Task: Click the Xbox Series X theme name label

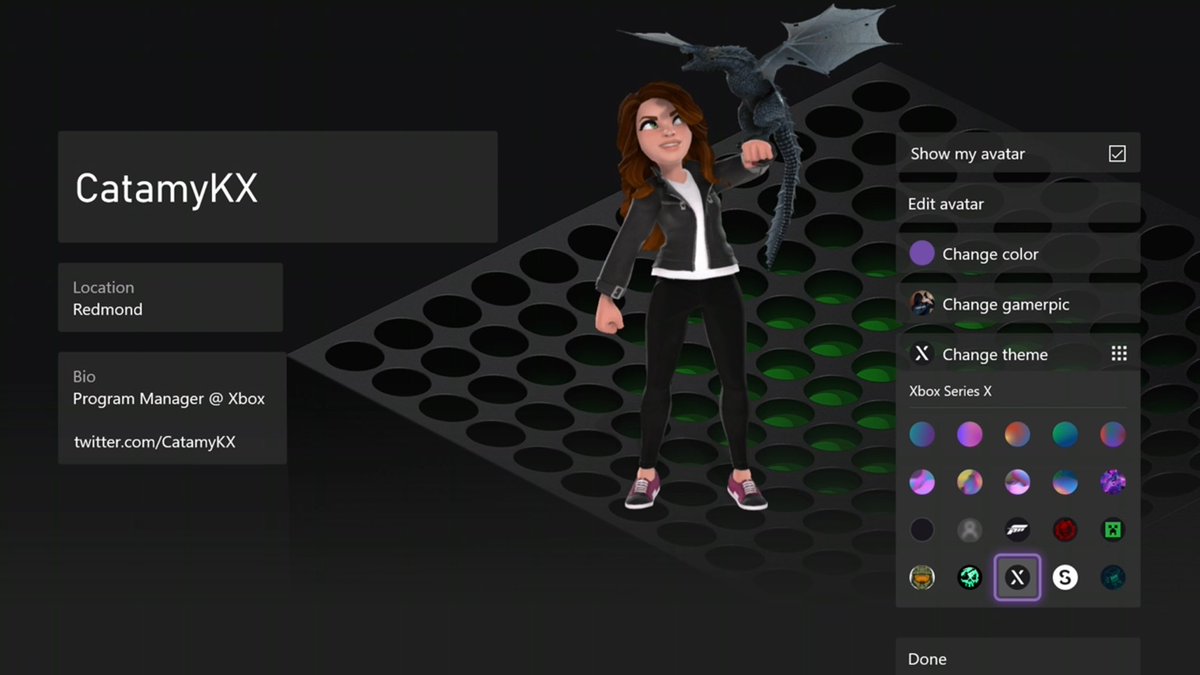Action: click(x=950, y=391)
